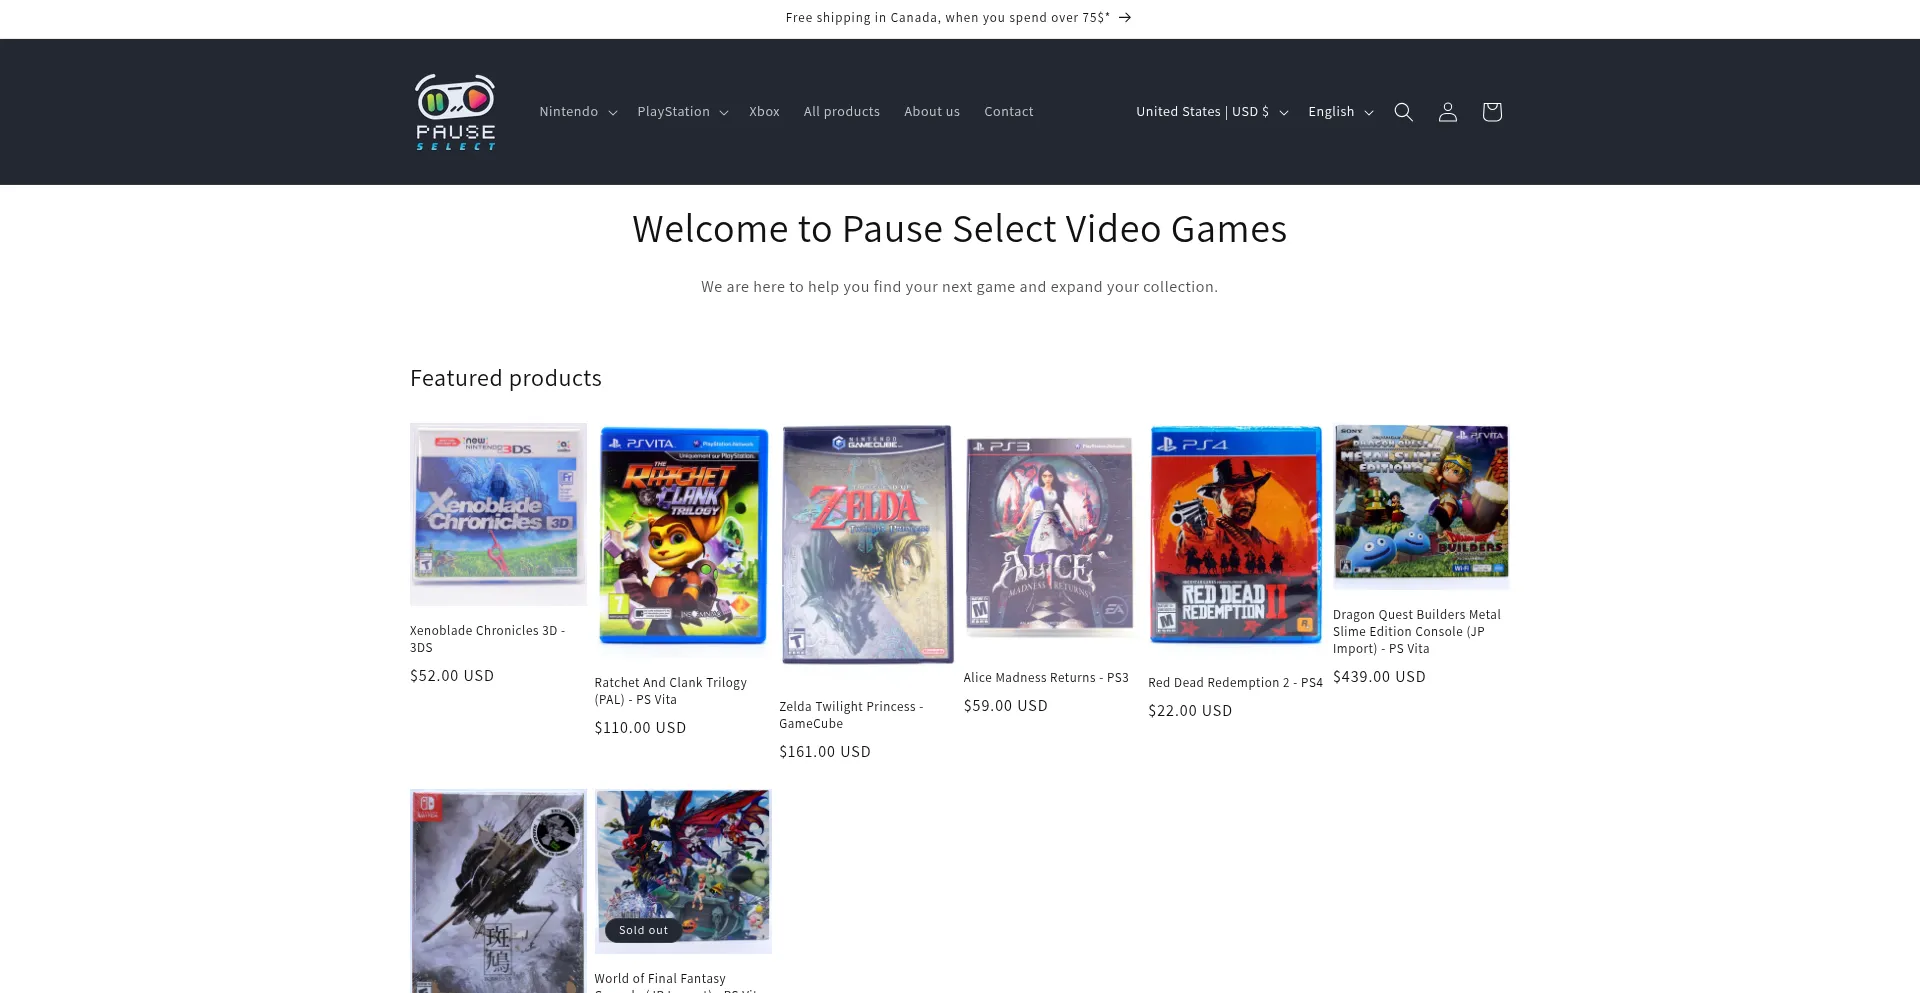Open the Contact page

click(1008, 112)
